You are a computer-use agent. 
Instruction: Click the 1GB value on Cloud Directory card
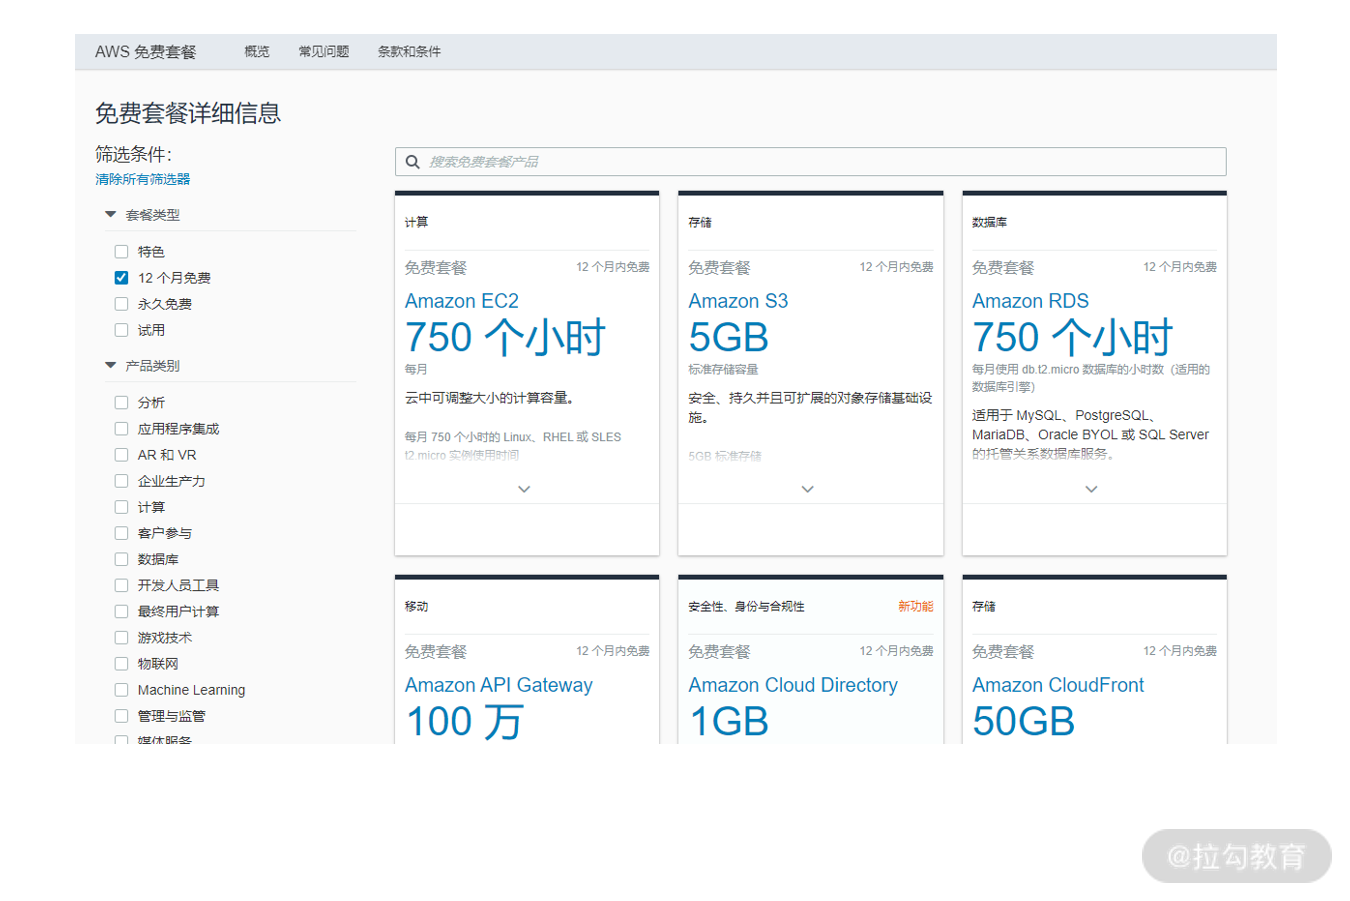click(x=729, y=722)
